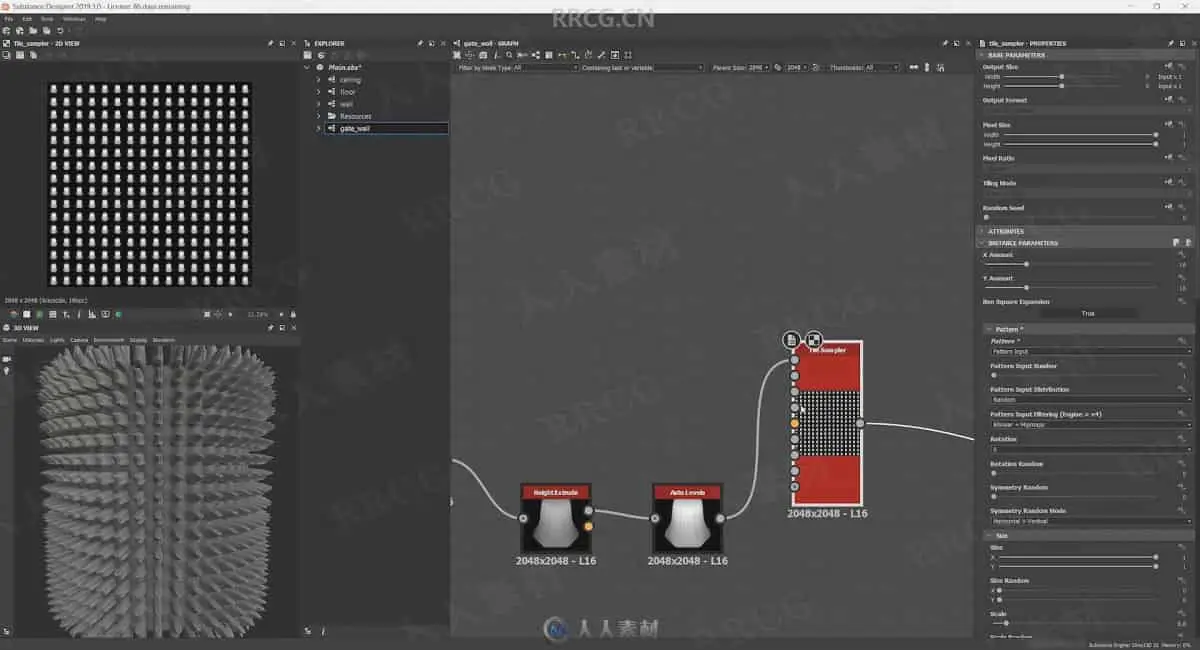Click the new package icon in main toolbar
This screenshot has height=650, width=1200.
coord(6,31)
